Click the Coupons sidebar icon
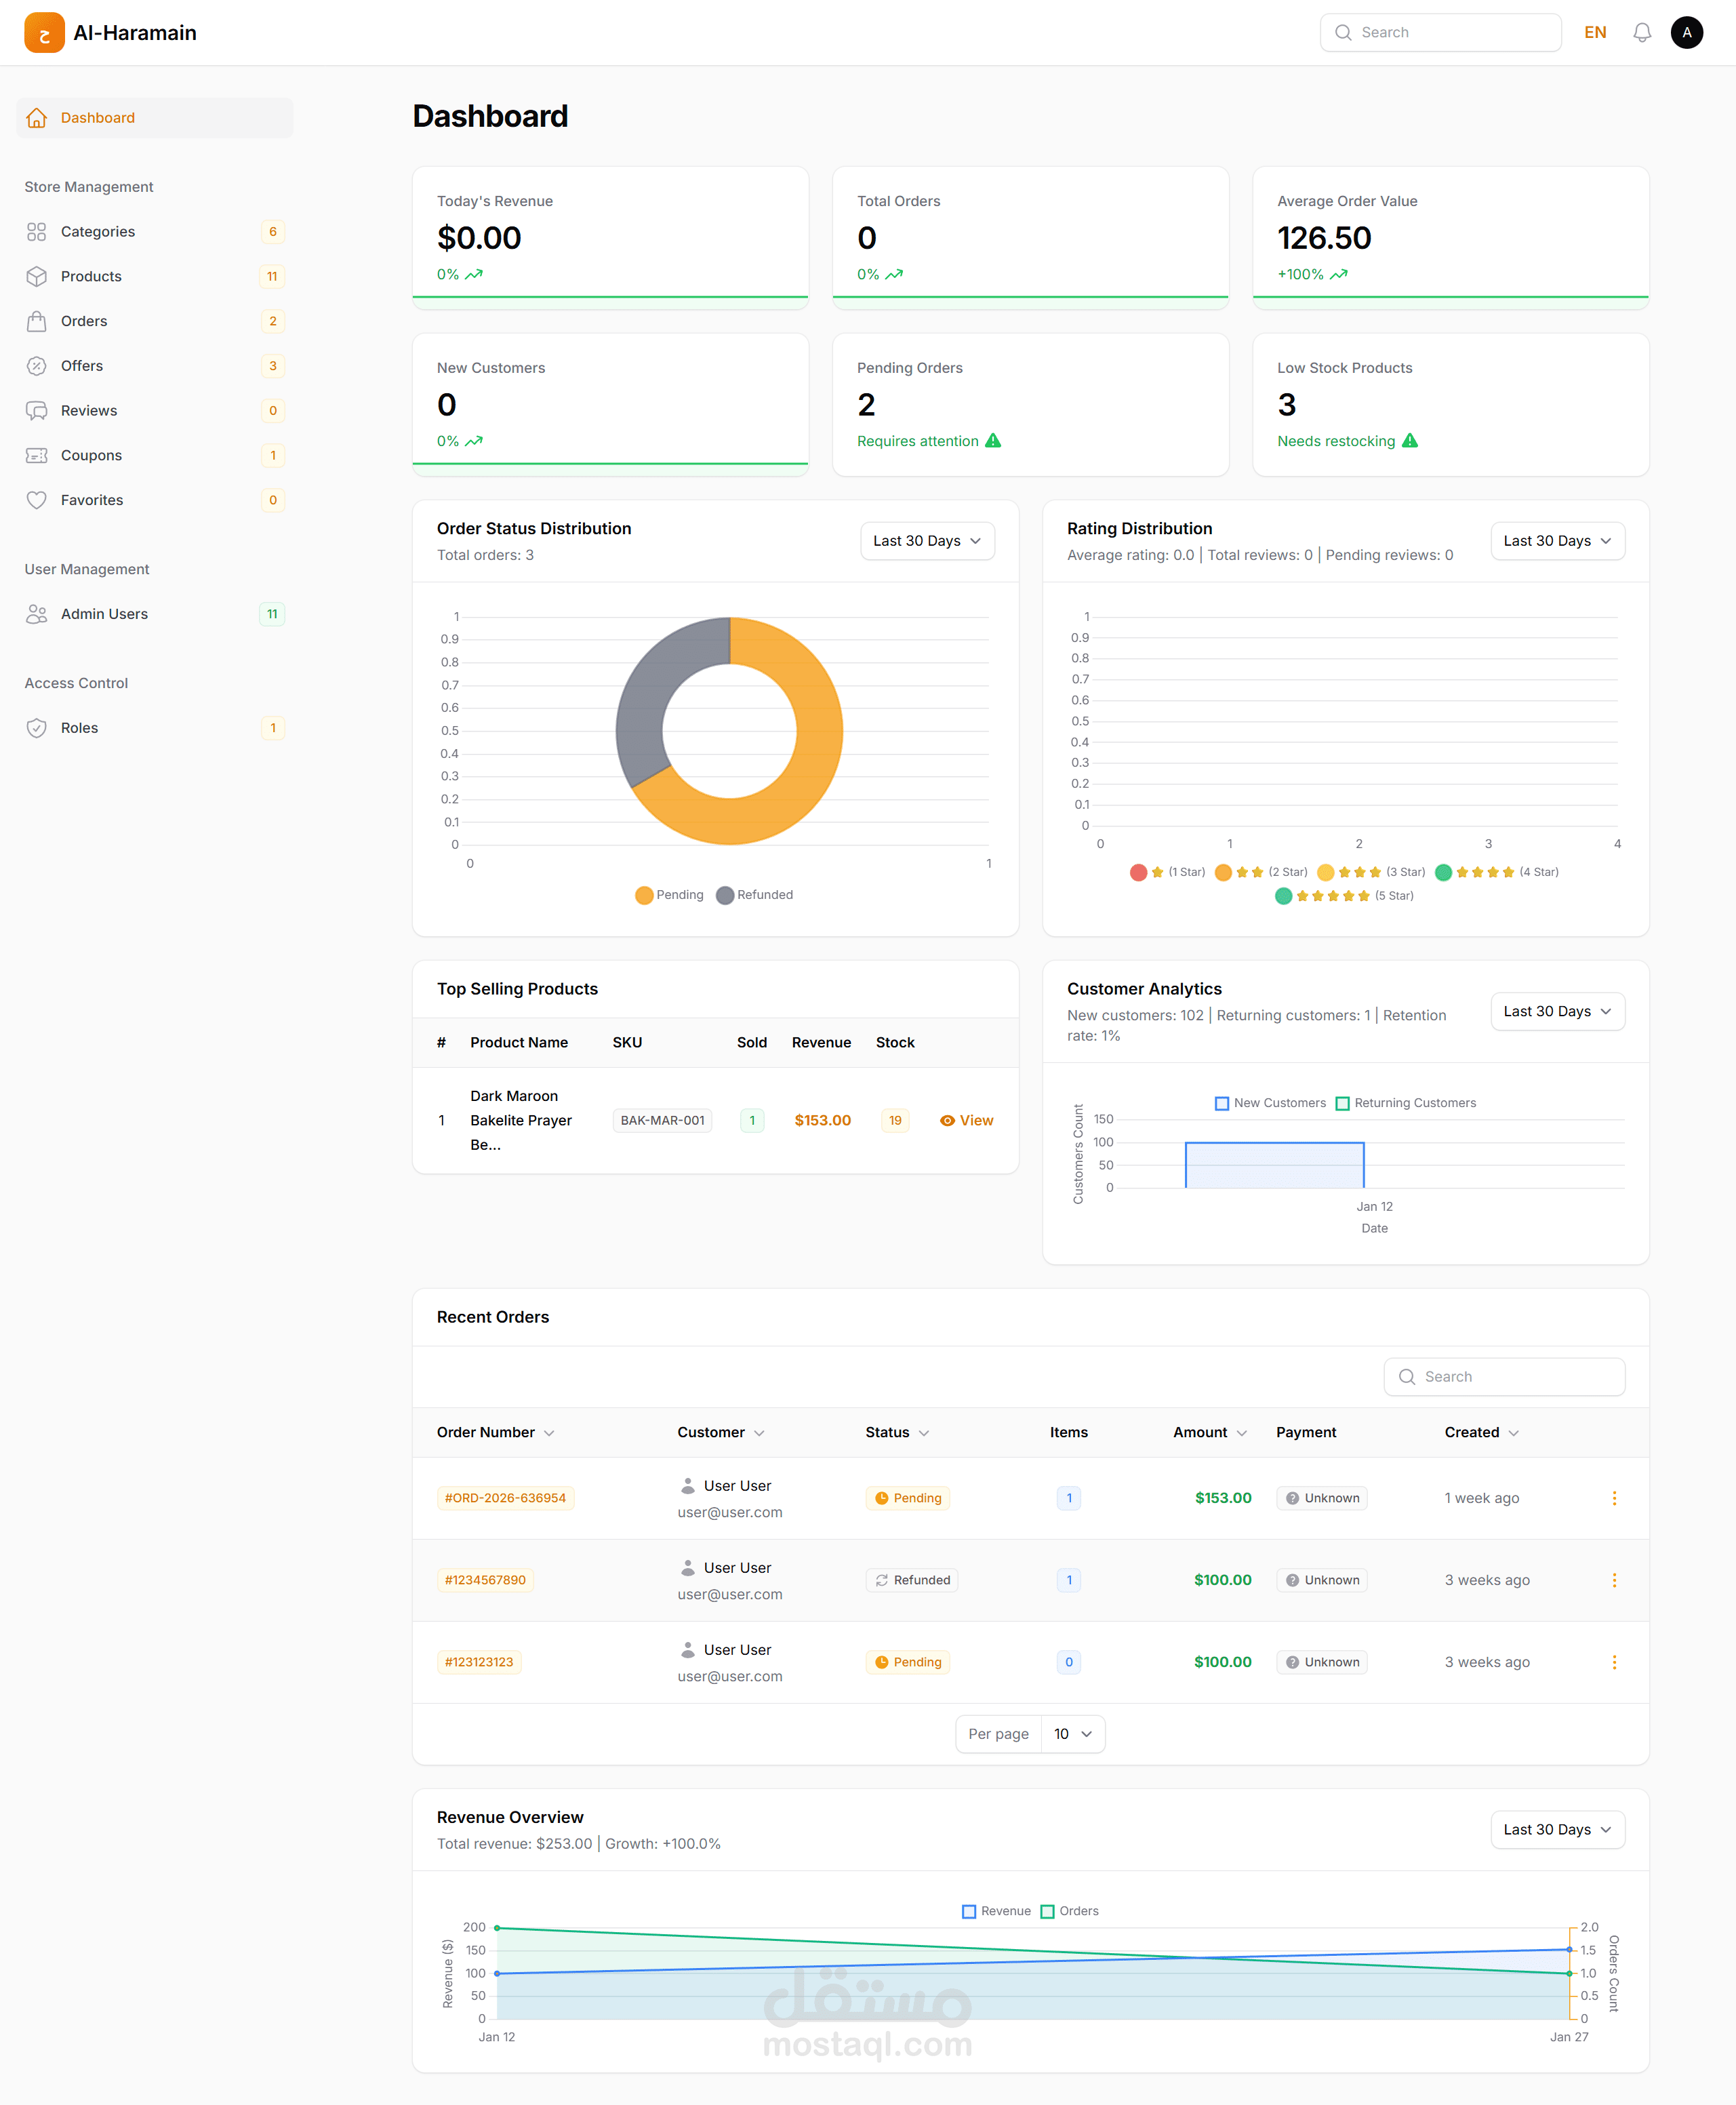The width and height of the screenshot is (1736, 2105). coord(37,455)
